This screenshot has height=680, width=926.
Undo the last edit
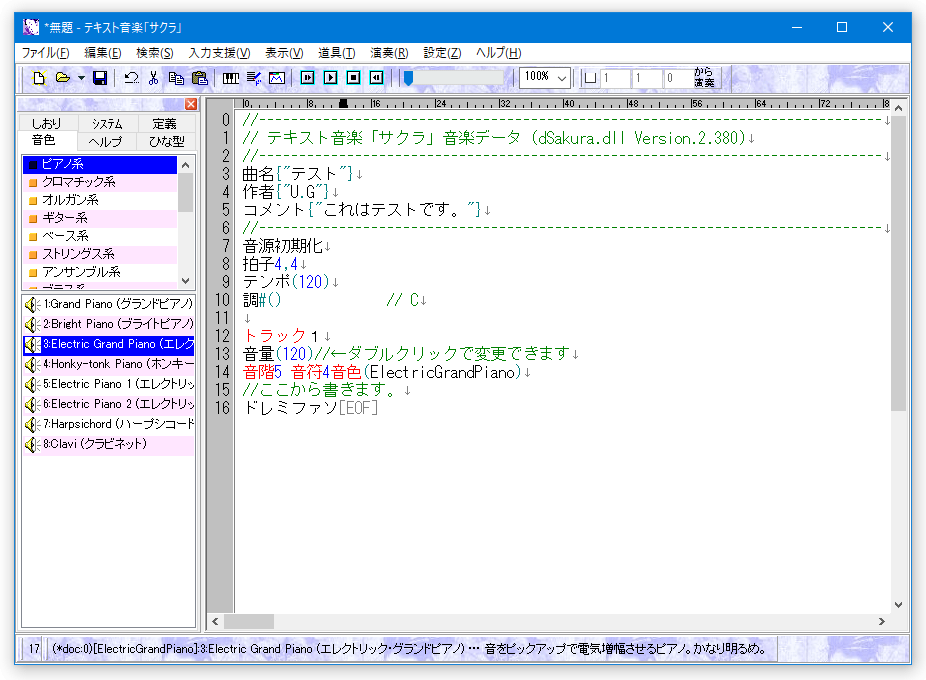[x=131, y=78]
